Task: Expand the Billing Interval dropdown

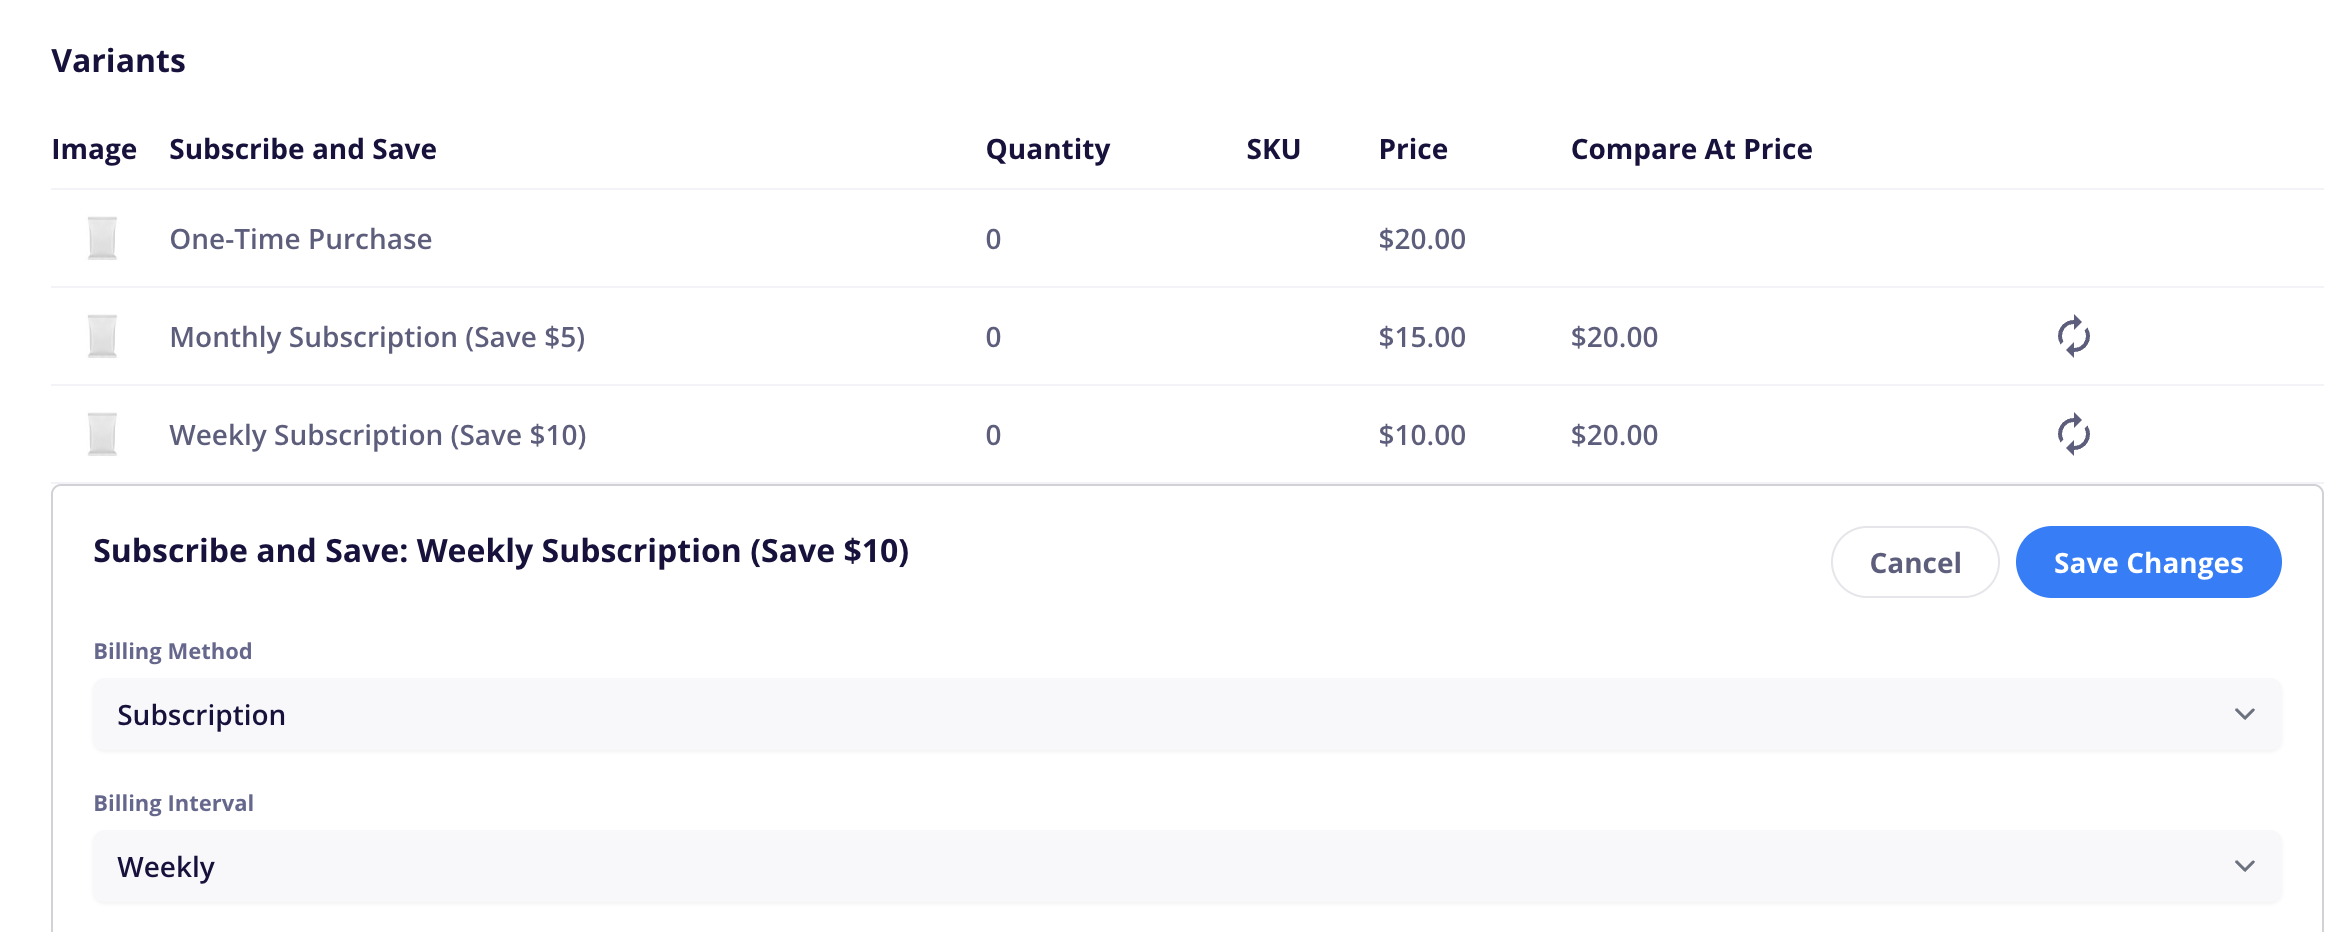Action: pos(1187,867)
